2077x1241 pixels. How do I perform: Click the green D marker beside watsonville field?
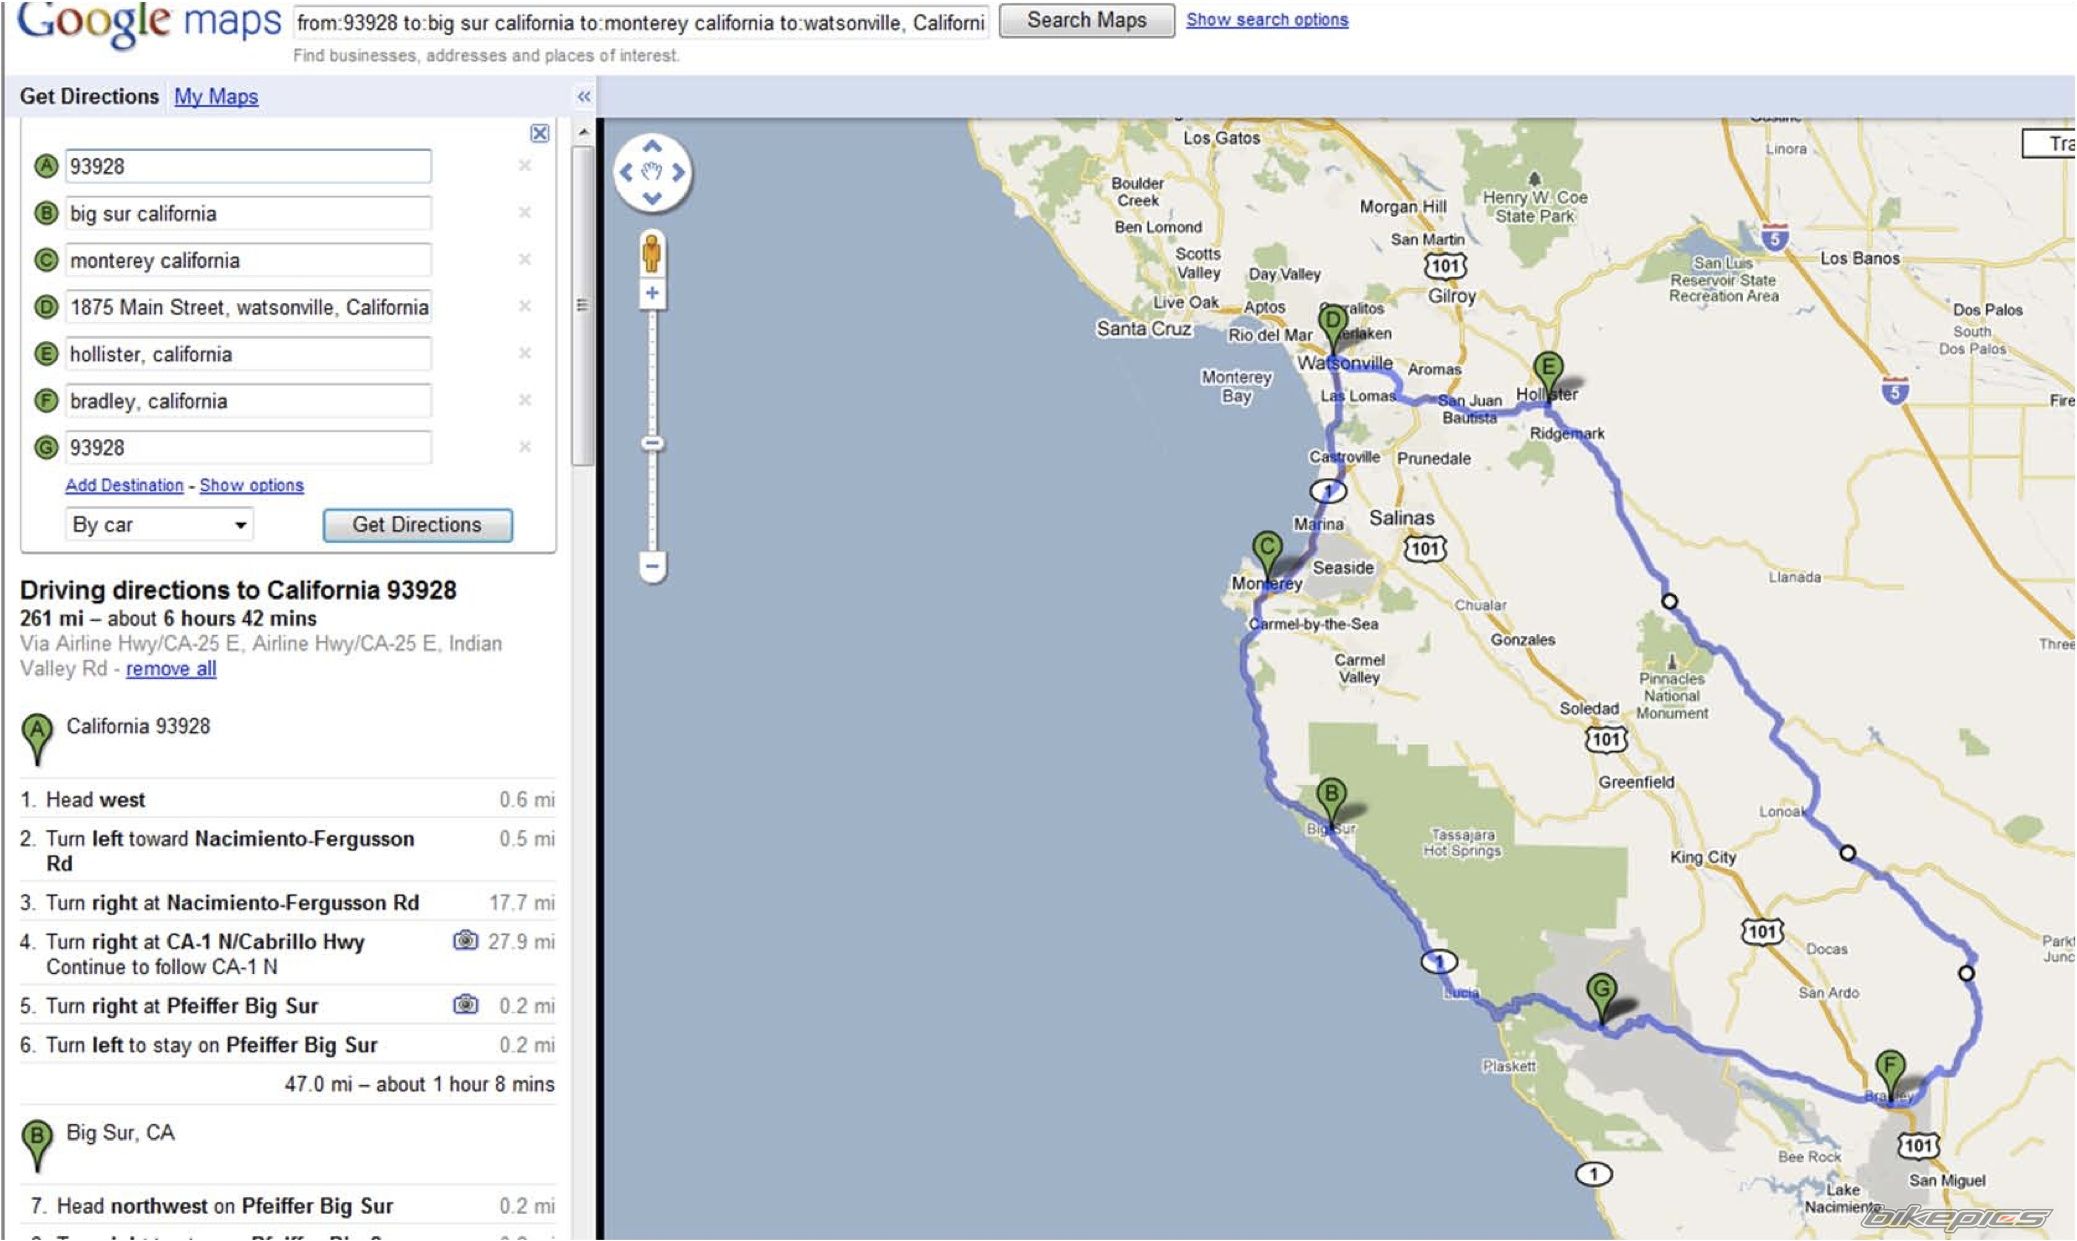point(46,307)
